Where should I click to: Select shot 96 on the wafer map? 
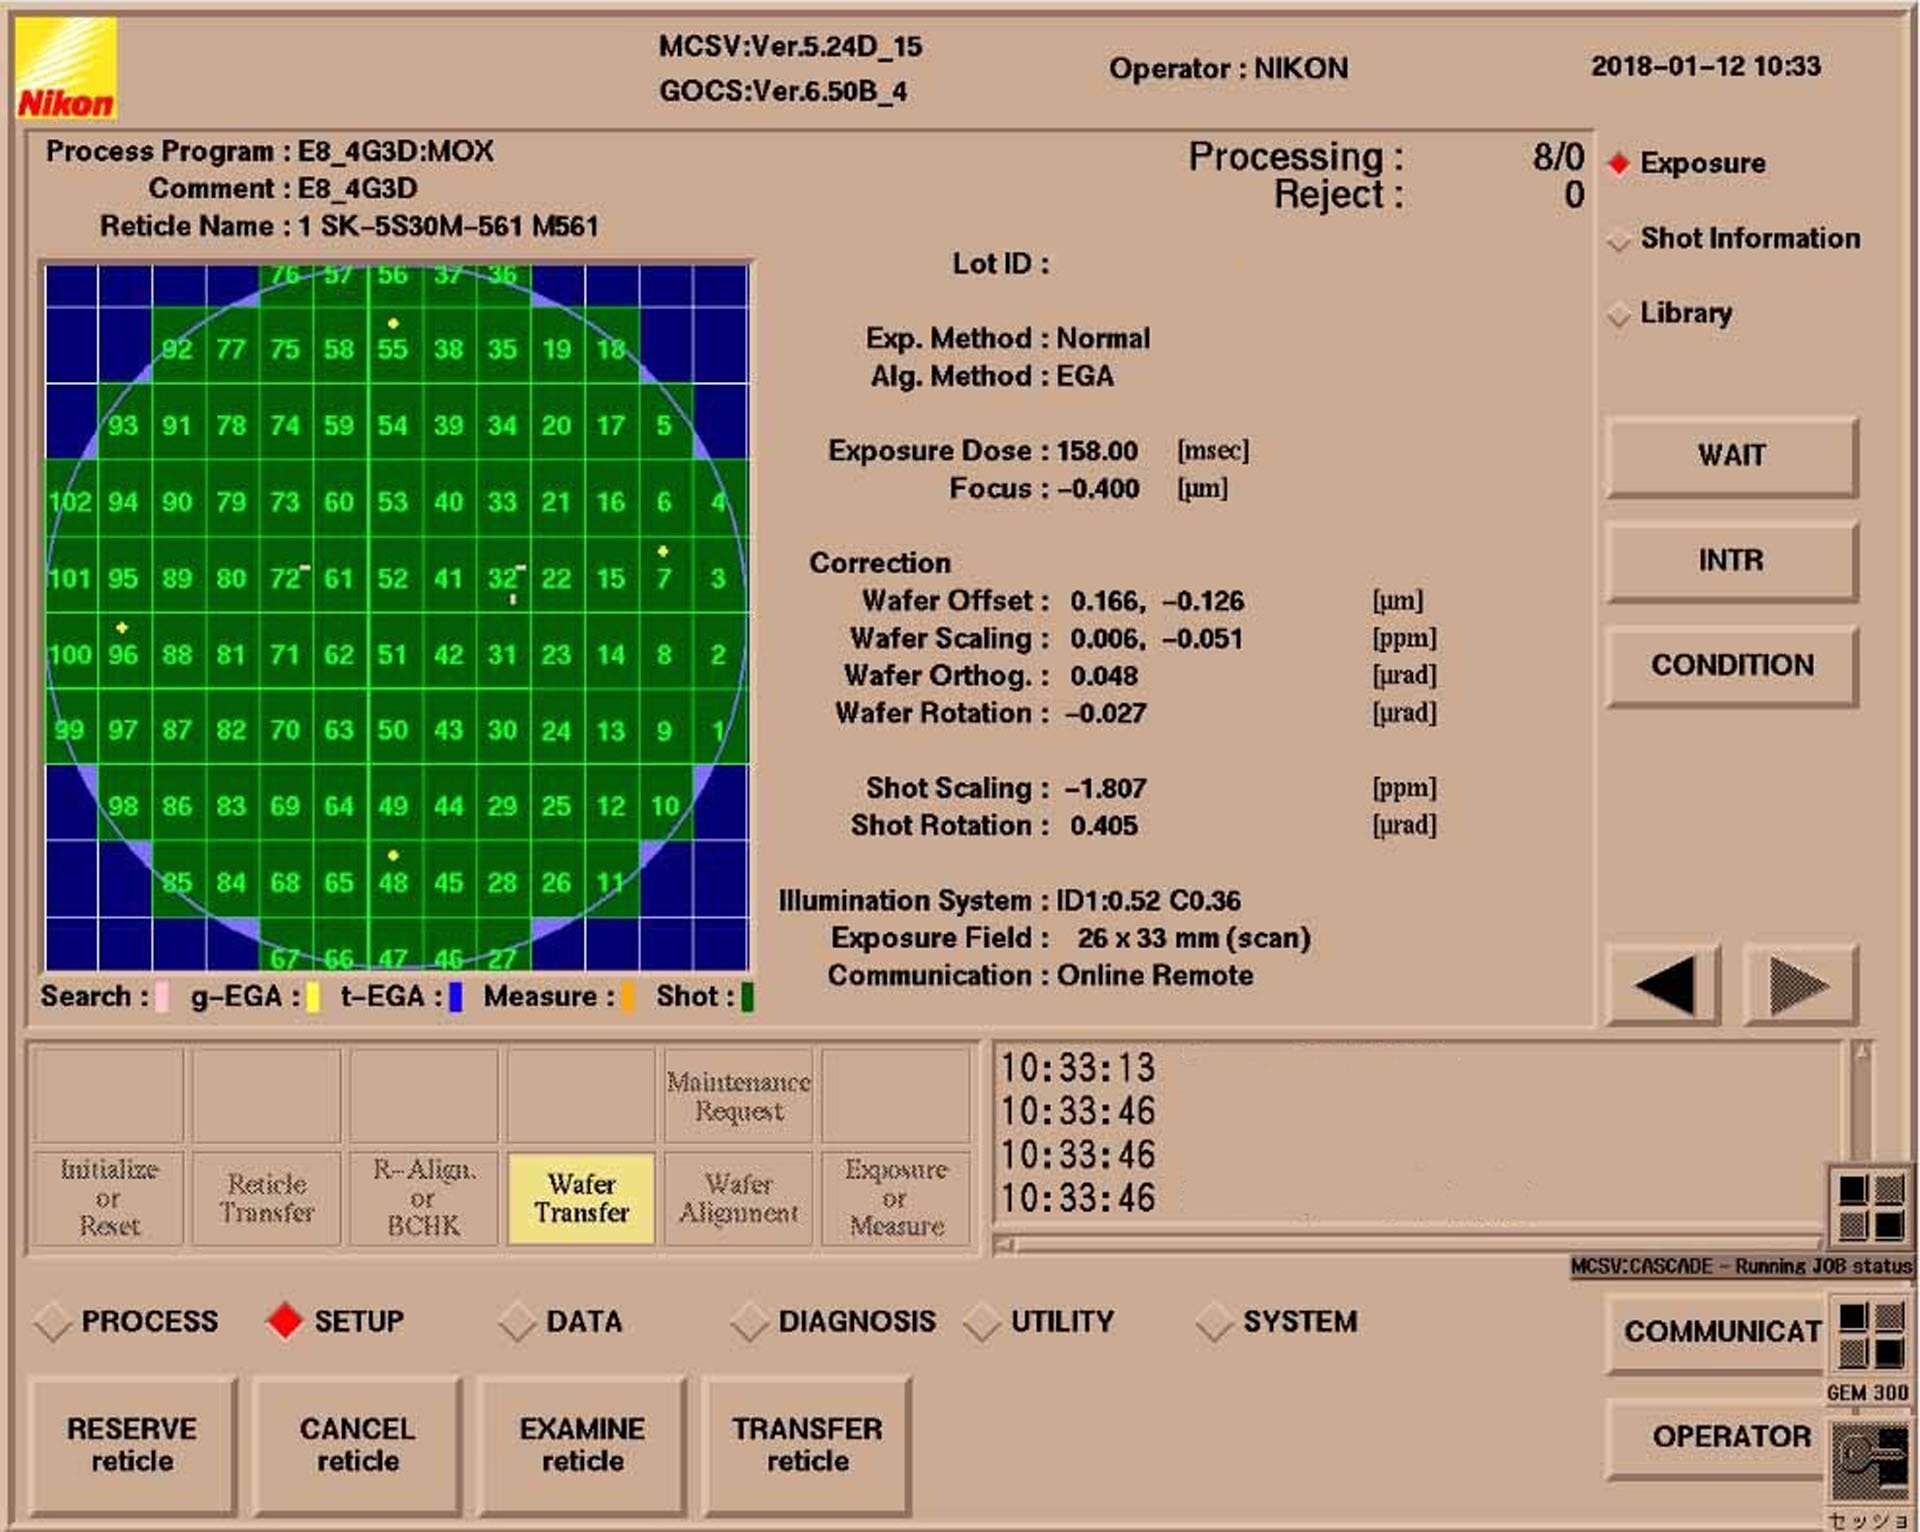[x=123, y=651]
